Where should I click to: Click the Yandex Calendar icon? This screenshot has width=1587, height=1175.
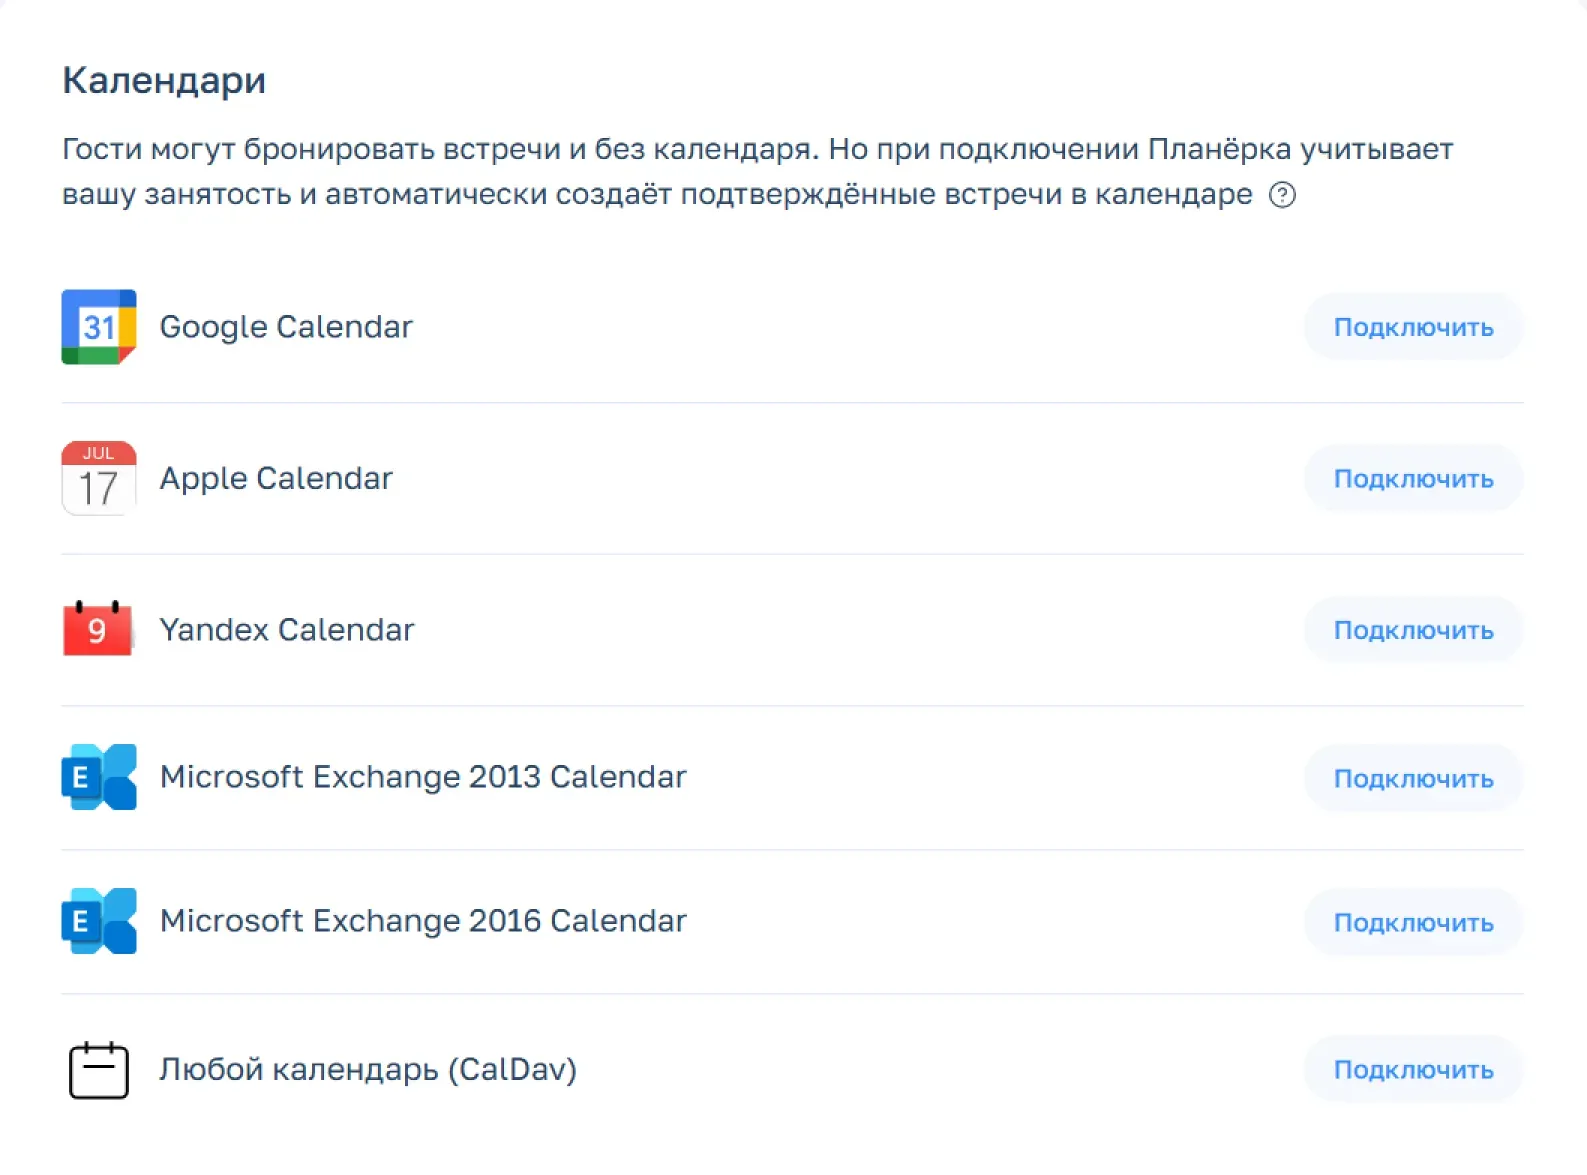tap(98, 629)
